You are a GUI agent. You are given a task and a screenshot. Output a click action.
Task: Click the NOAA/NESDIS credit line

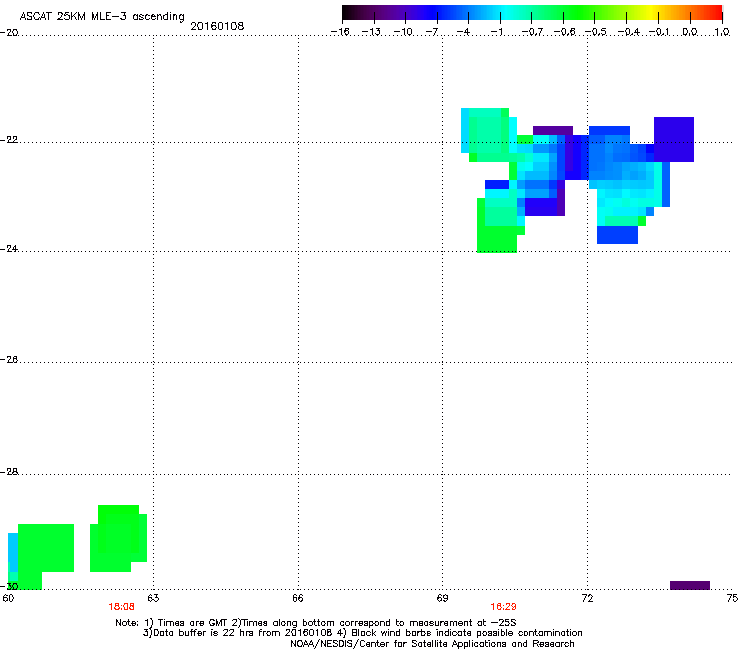tap(432, 644)
